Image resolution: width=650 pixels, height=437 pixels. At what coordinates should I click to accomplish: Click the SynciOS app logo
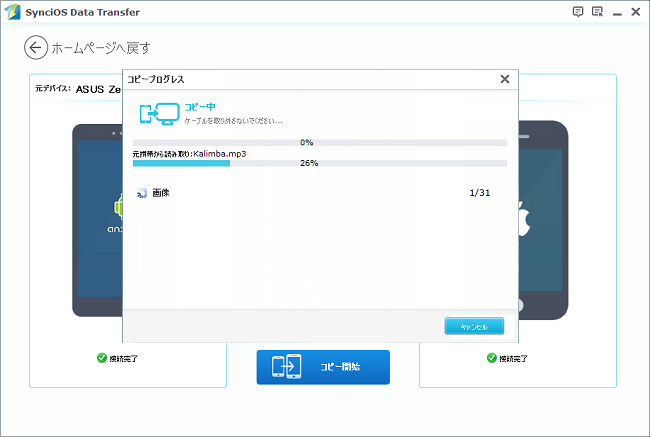pos(12,12)
